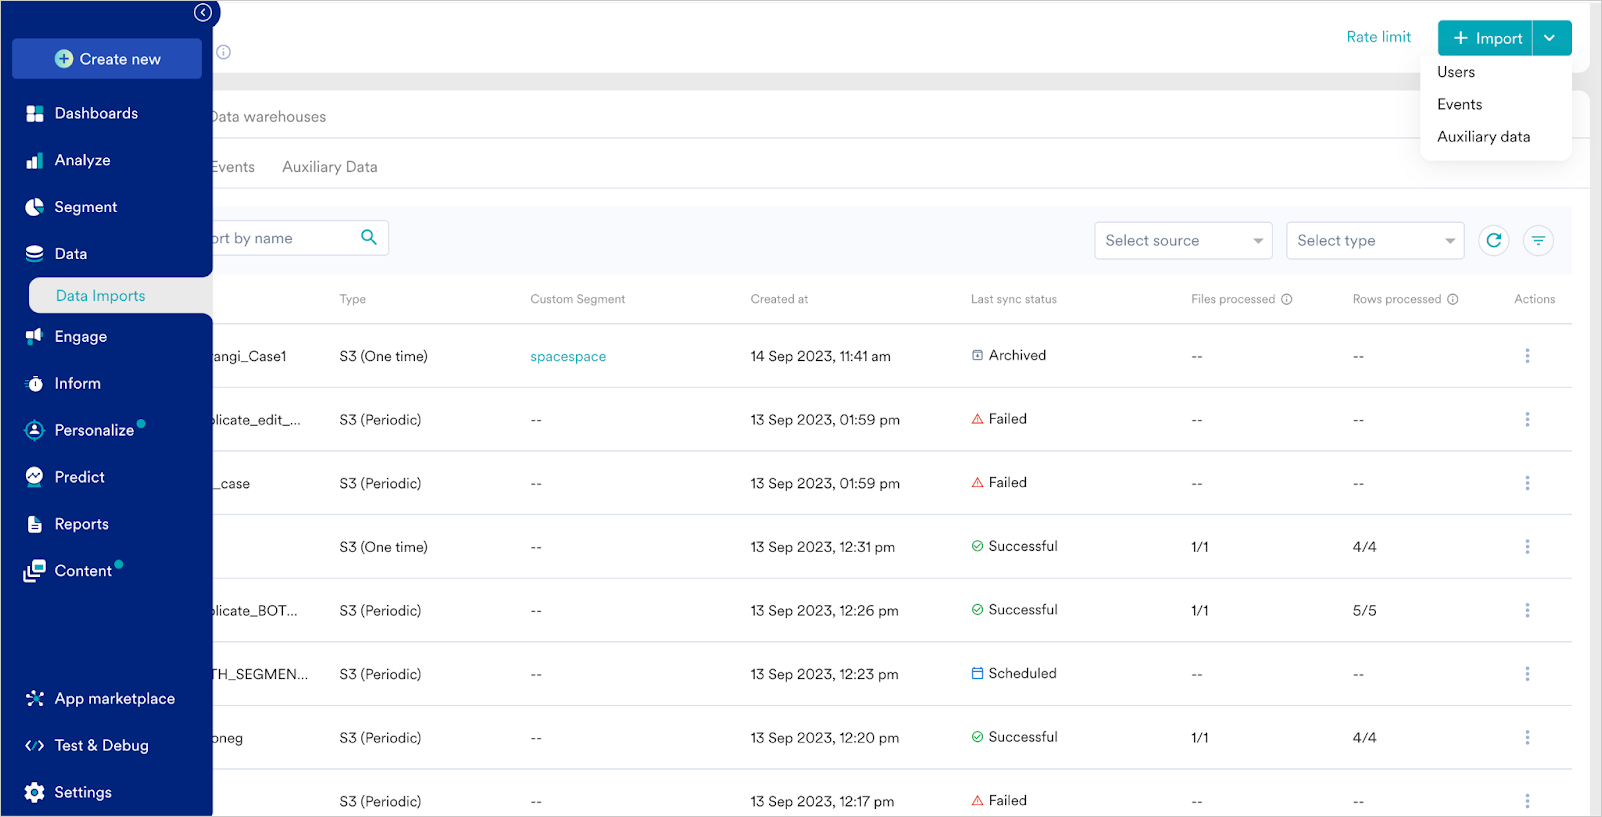Click the Create new button

107,59
